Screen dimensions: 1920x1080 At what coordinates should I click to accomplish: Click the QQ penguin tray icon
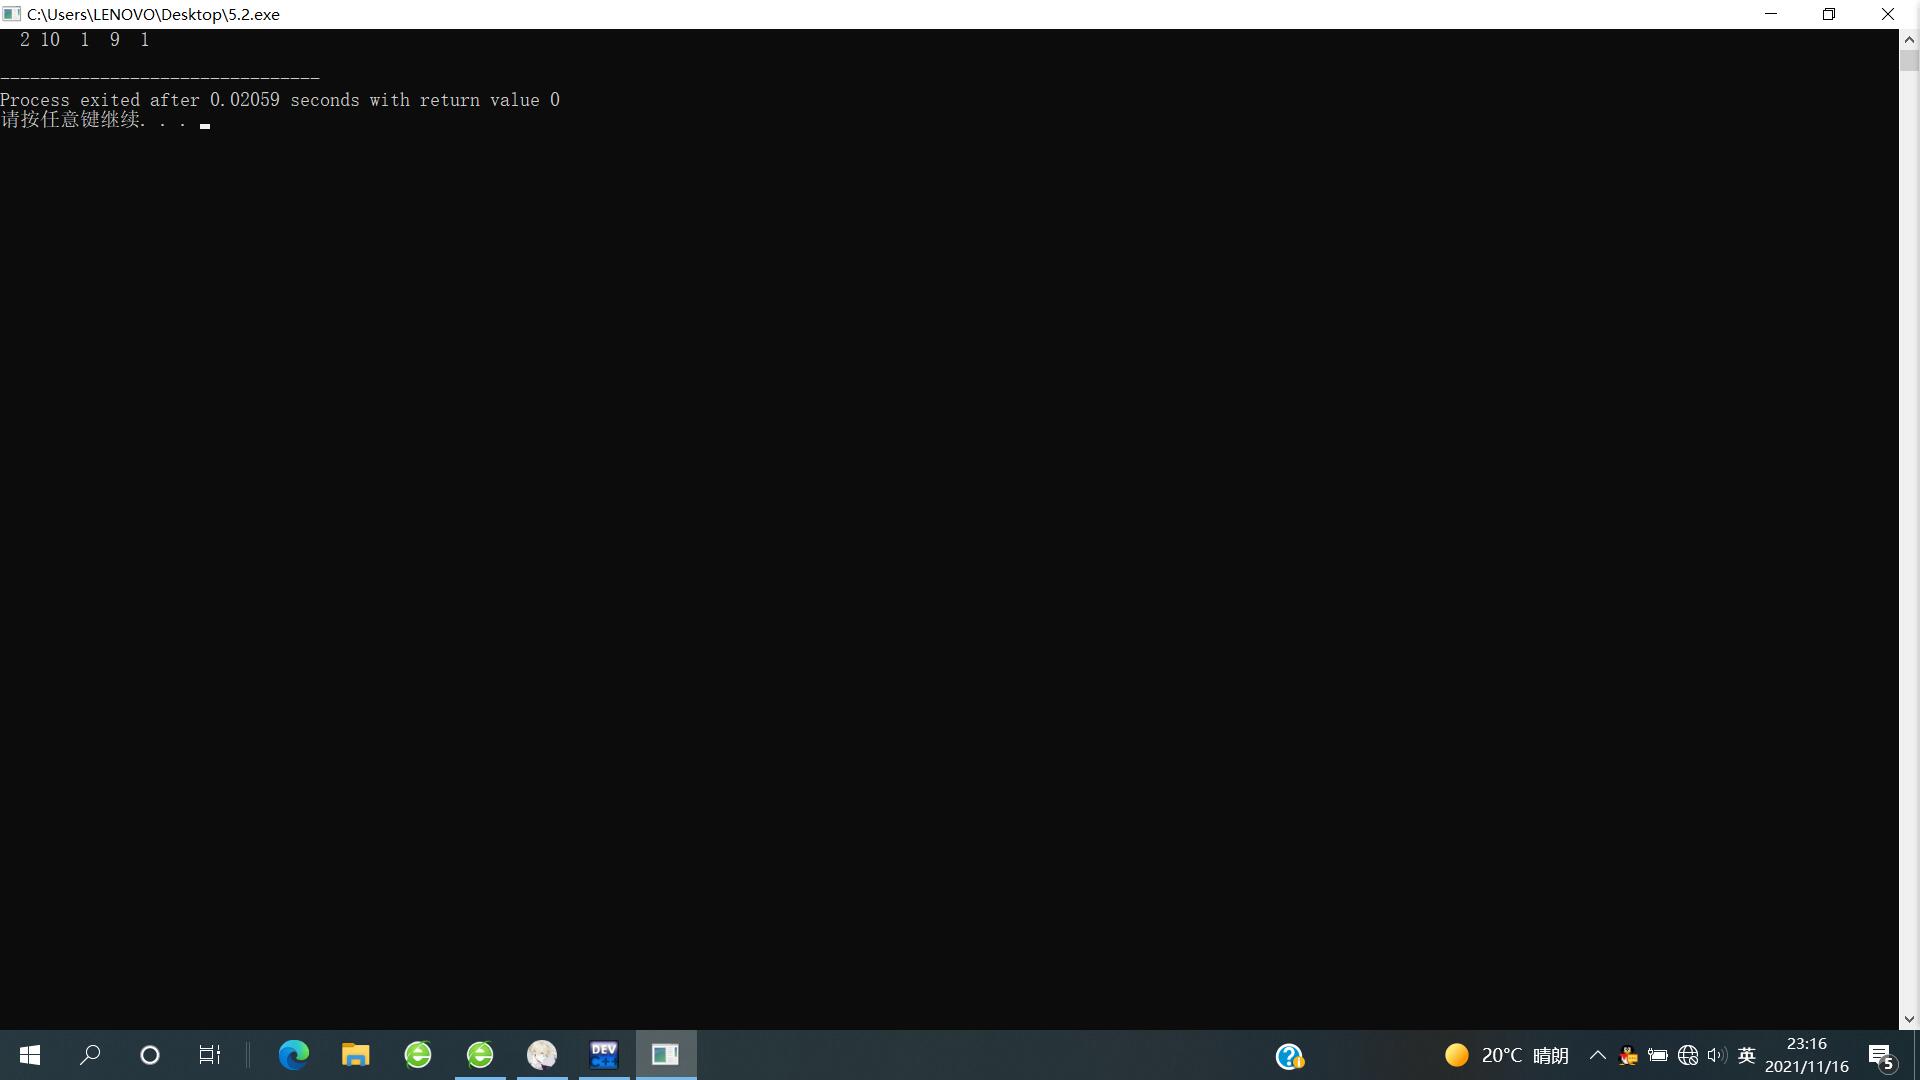coord(1628,1056)
